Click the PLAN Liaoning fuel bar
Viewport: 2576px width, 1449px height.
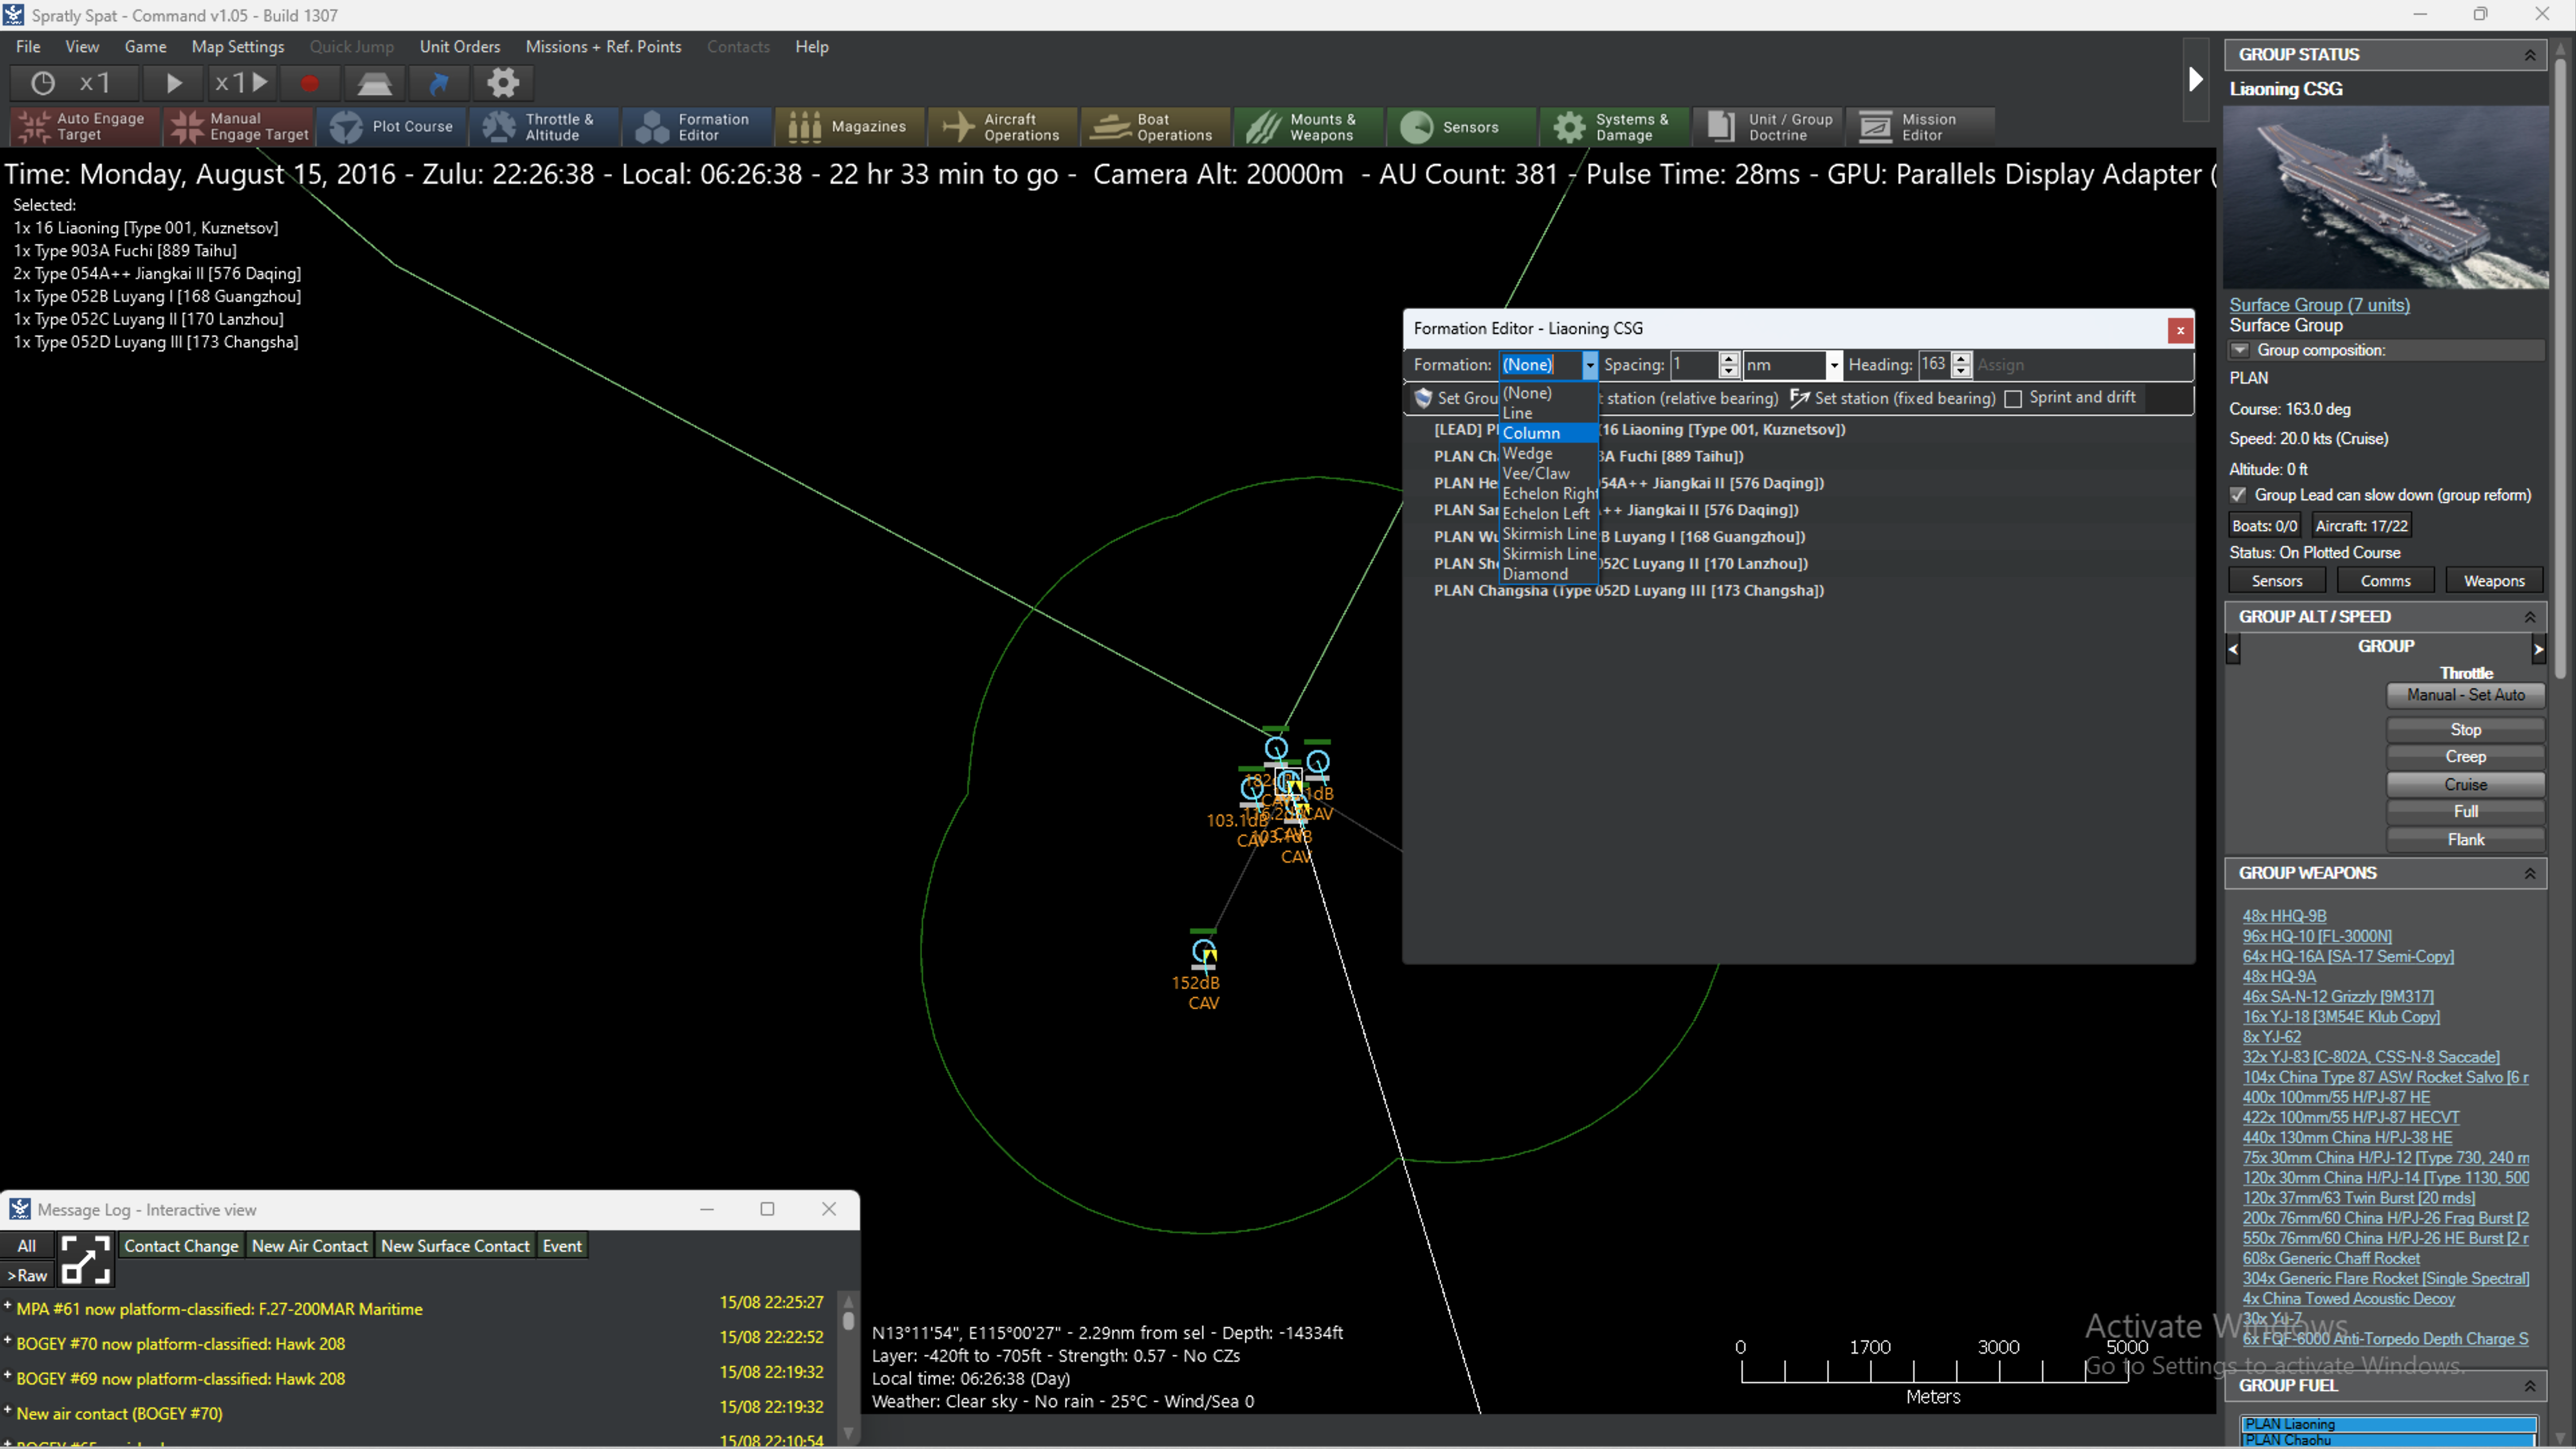tap(2389, 1424)
